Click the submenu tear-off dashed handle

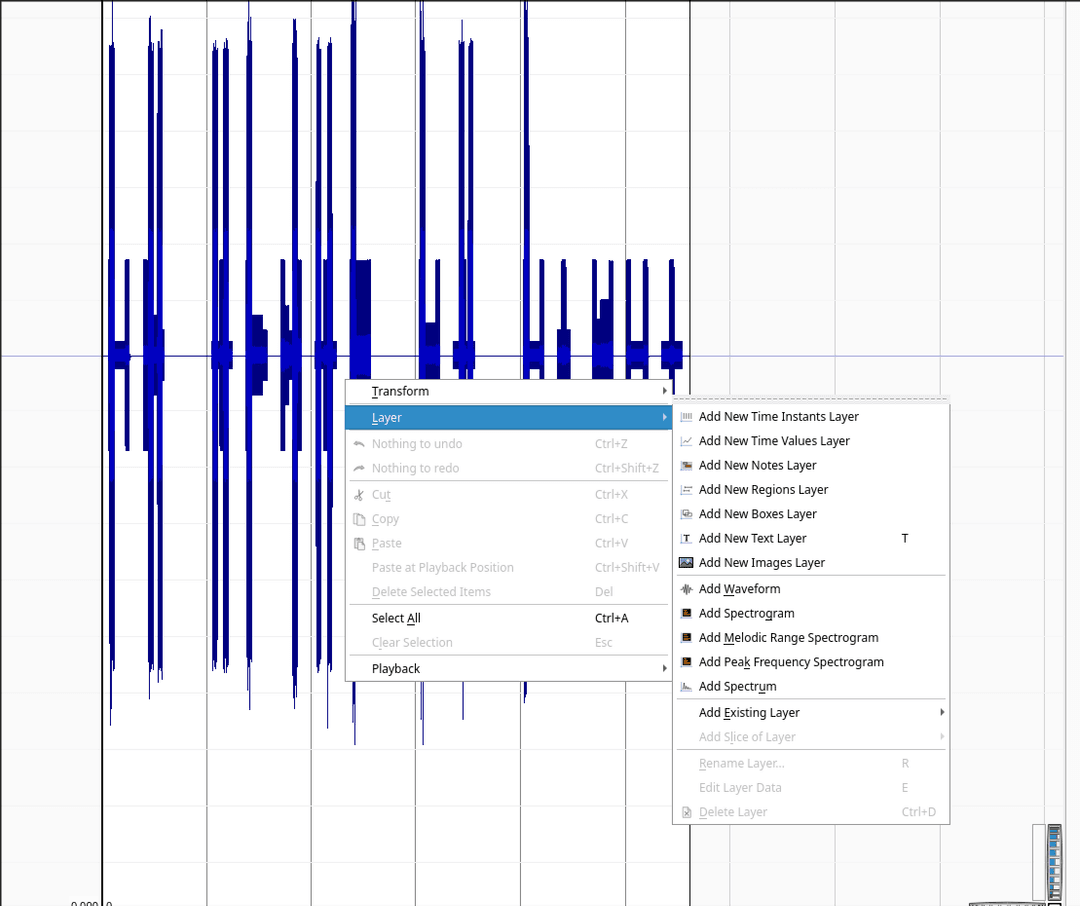tap(811, 399)
